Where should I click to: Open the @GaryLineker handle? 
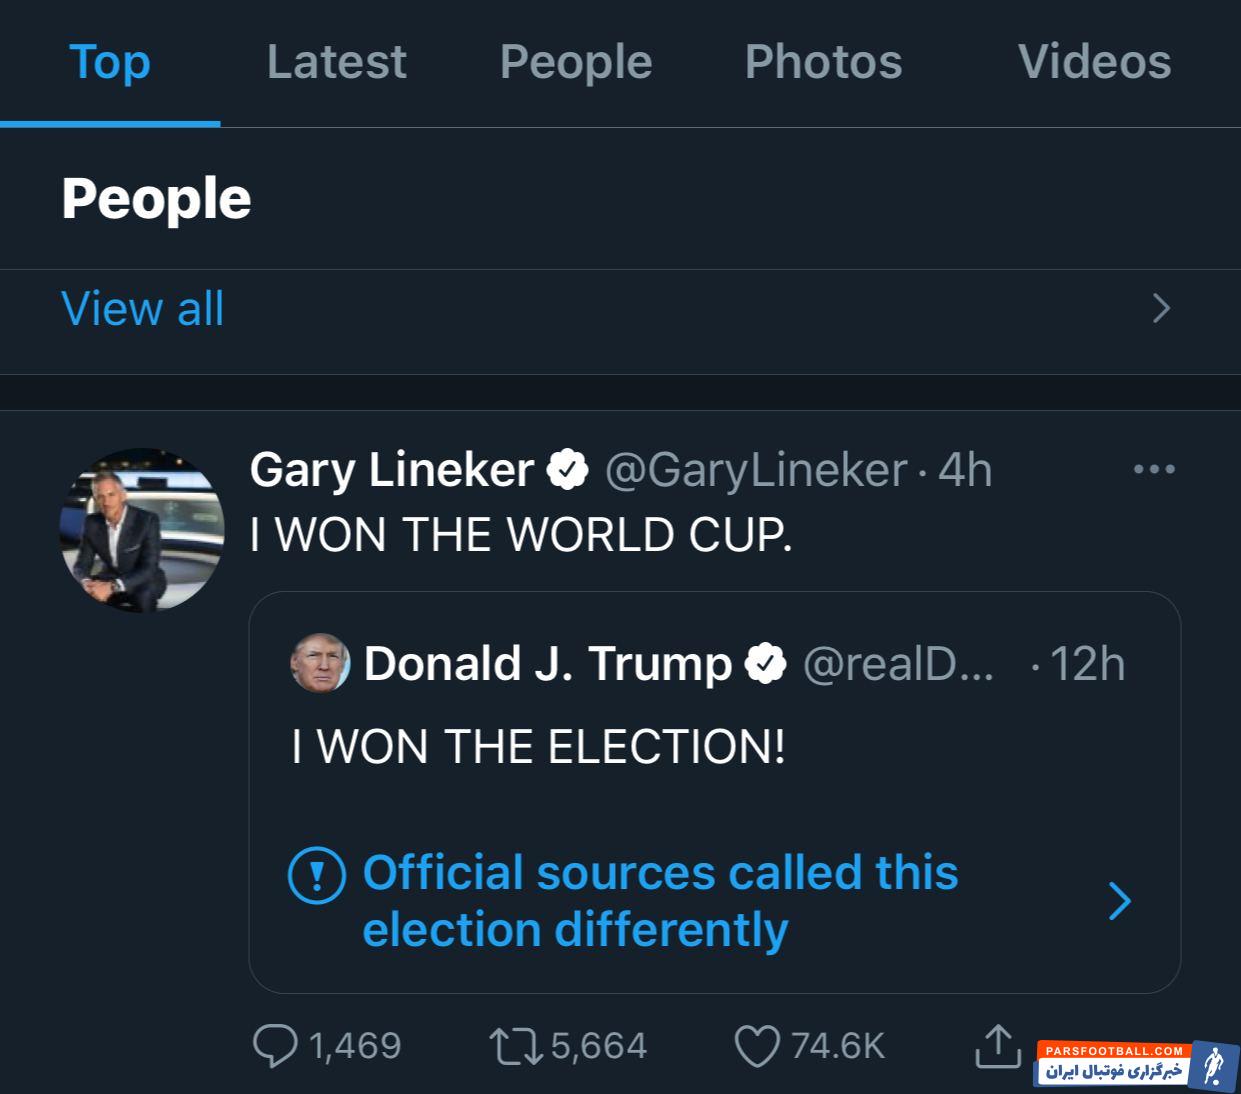(756, 470)
